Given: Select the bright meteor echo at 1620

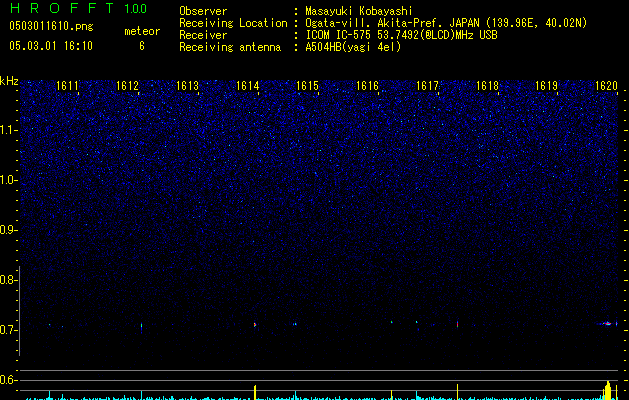Looking at the screenshot, I should pyautogui.click(x=607, y=324).
